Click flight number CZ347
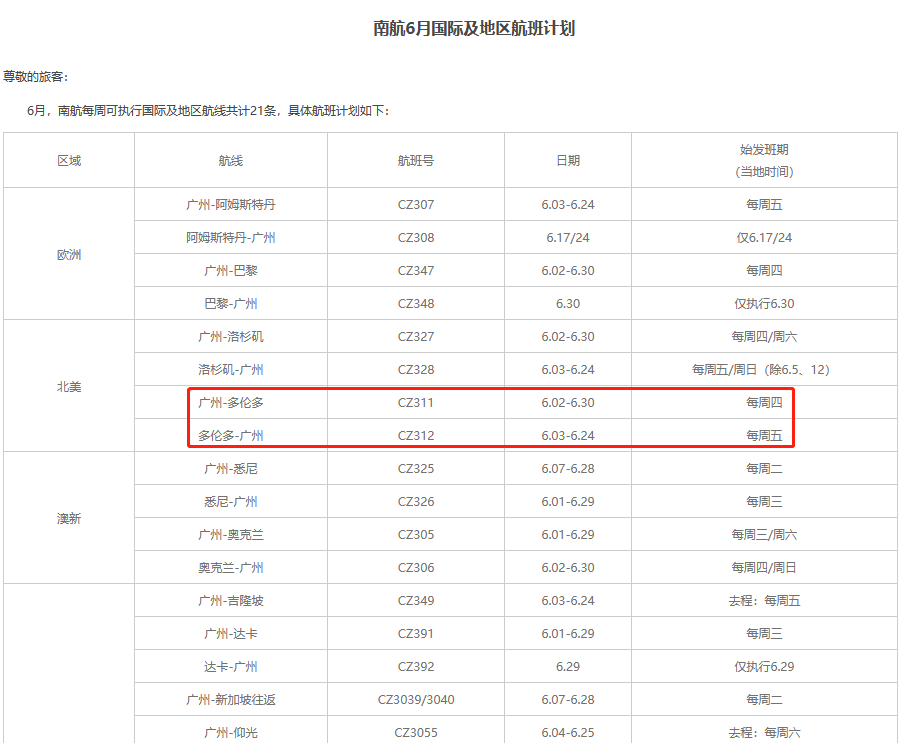 coord(416,270)
